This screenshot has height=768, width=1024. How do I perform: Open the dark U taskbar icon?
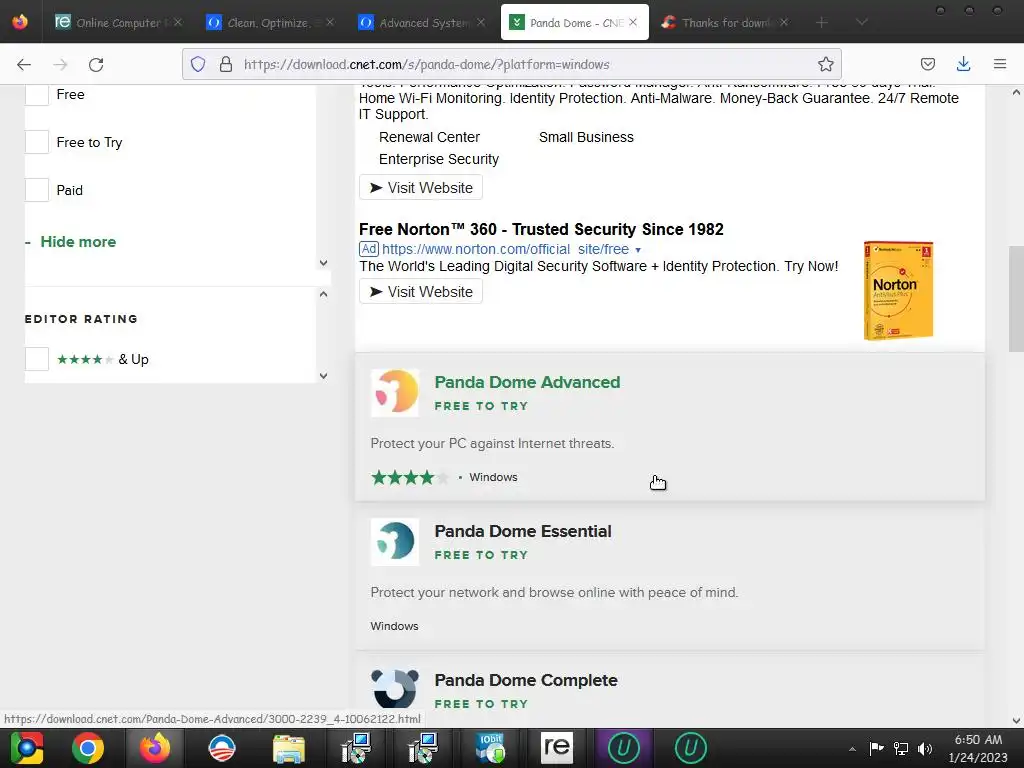point(691,748)
